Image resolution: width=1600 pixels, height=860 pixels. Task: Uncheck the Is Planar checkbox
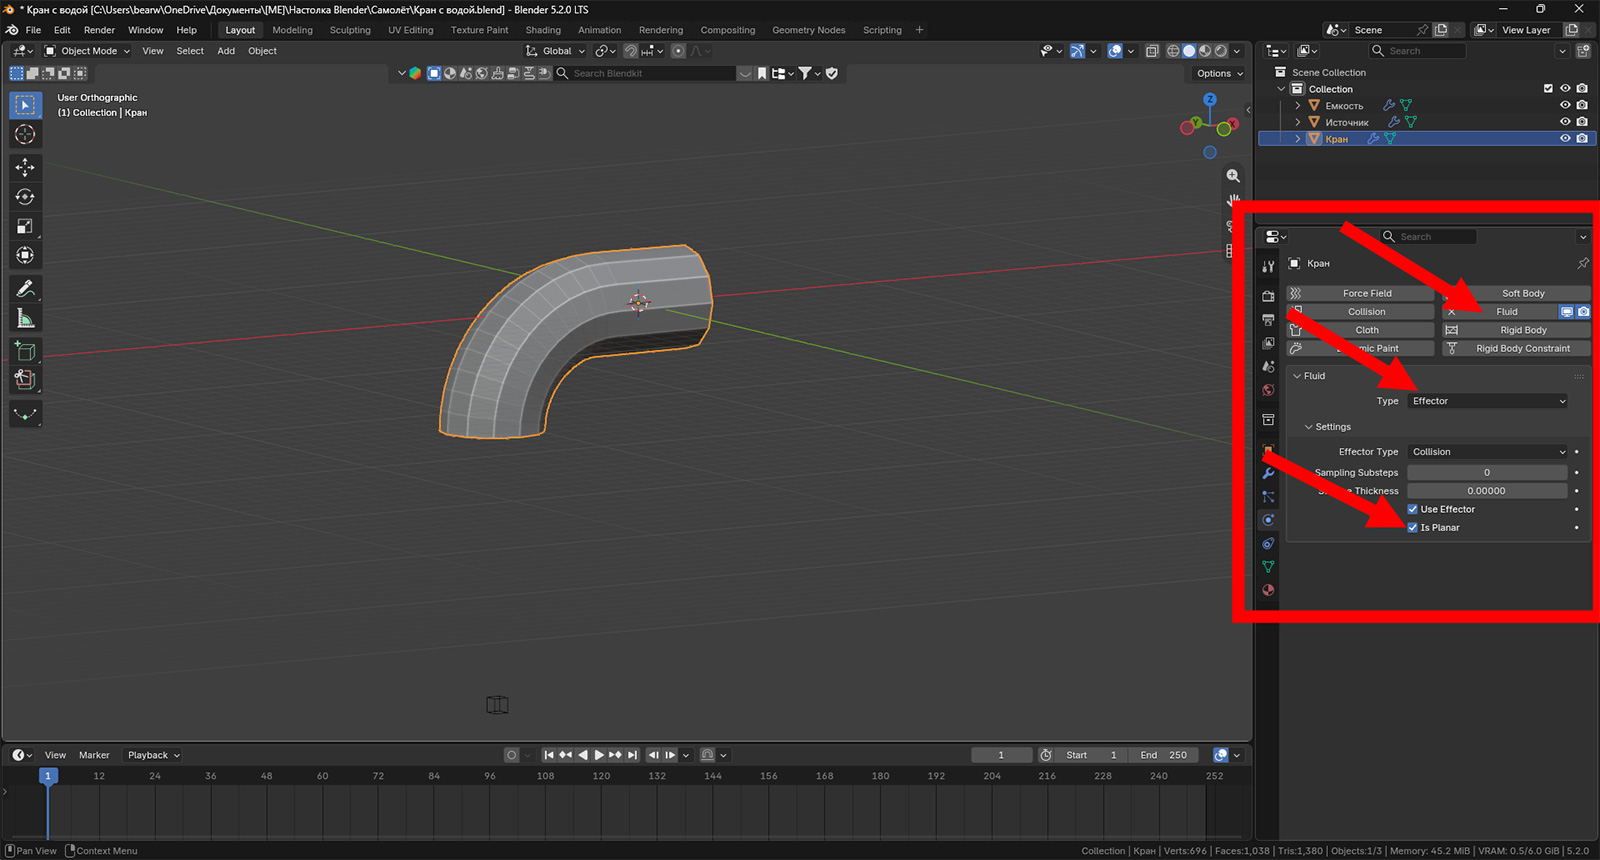[1412, 528]
